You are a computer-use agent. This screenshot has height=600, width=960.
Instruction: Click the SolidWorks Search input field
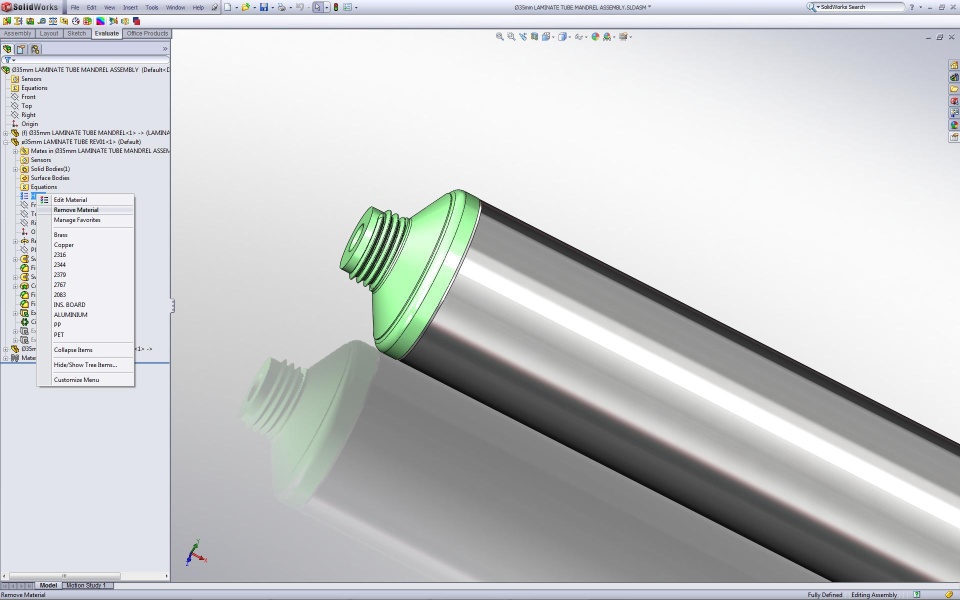(860, 7)
